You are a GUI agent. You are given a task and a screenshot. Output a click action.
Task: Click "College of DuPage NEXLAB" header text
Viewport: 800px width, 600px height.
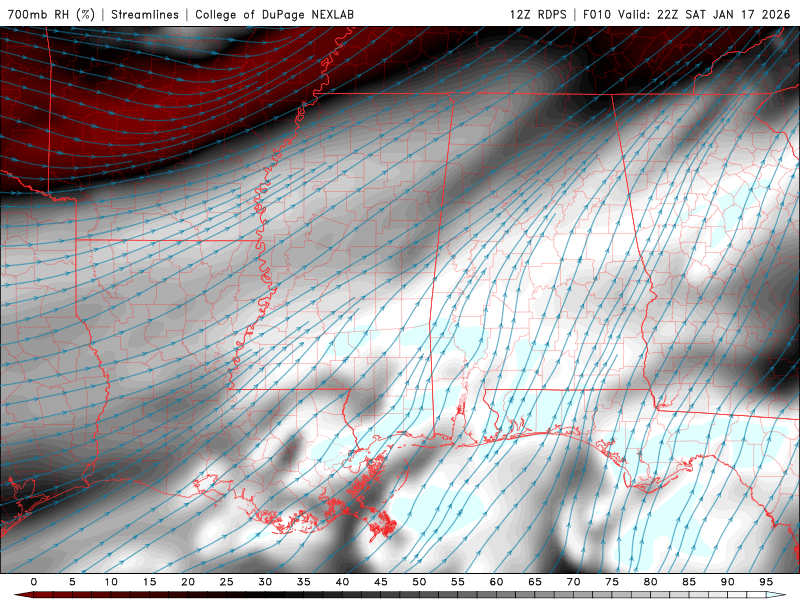pos(274,14)
